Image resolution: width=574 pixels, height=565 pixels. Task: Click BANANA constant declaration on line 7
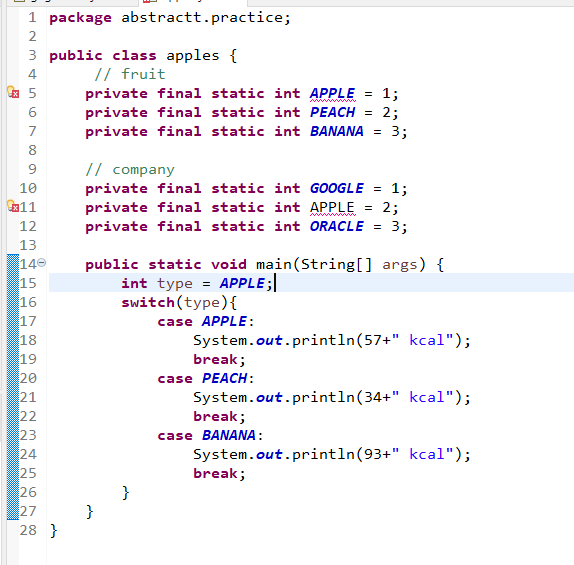click(337, 131)
